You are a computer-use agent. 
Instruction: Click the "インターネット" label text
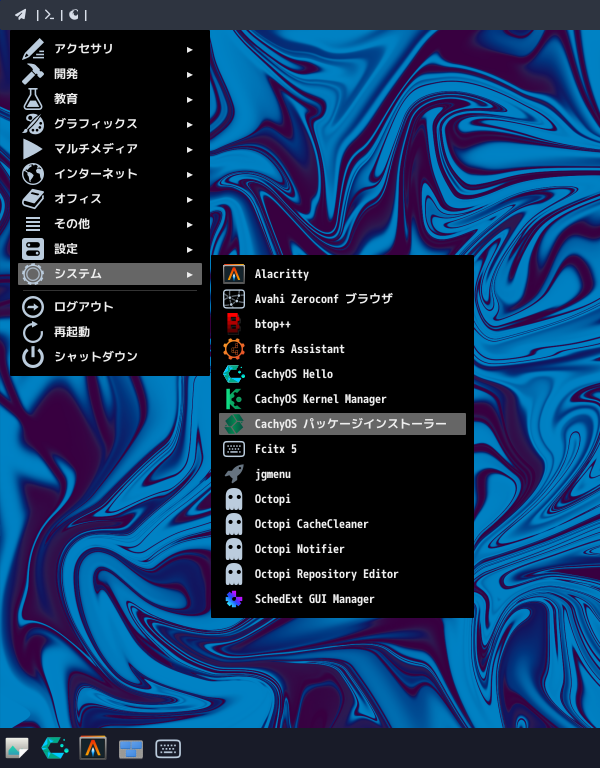tap(96, 174)
